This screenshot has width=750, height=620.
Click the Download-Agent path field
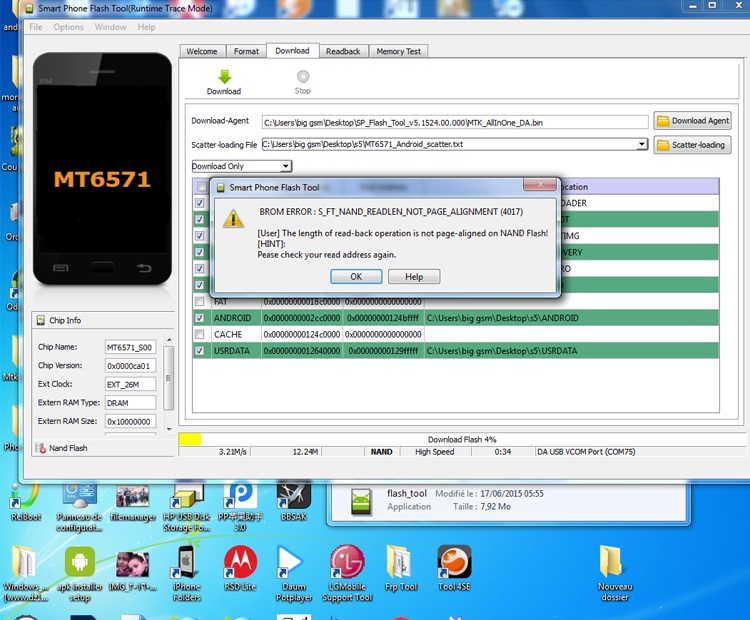(455, 122)
